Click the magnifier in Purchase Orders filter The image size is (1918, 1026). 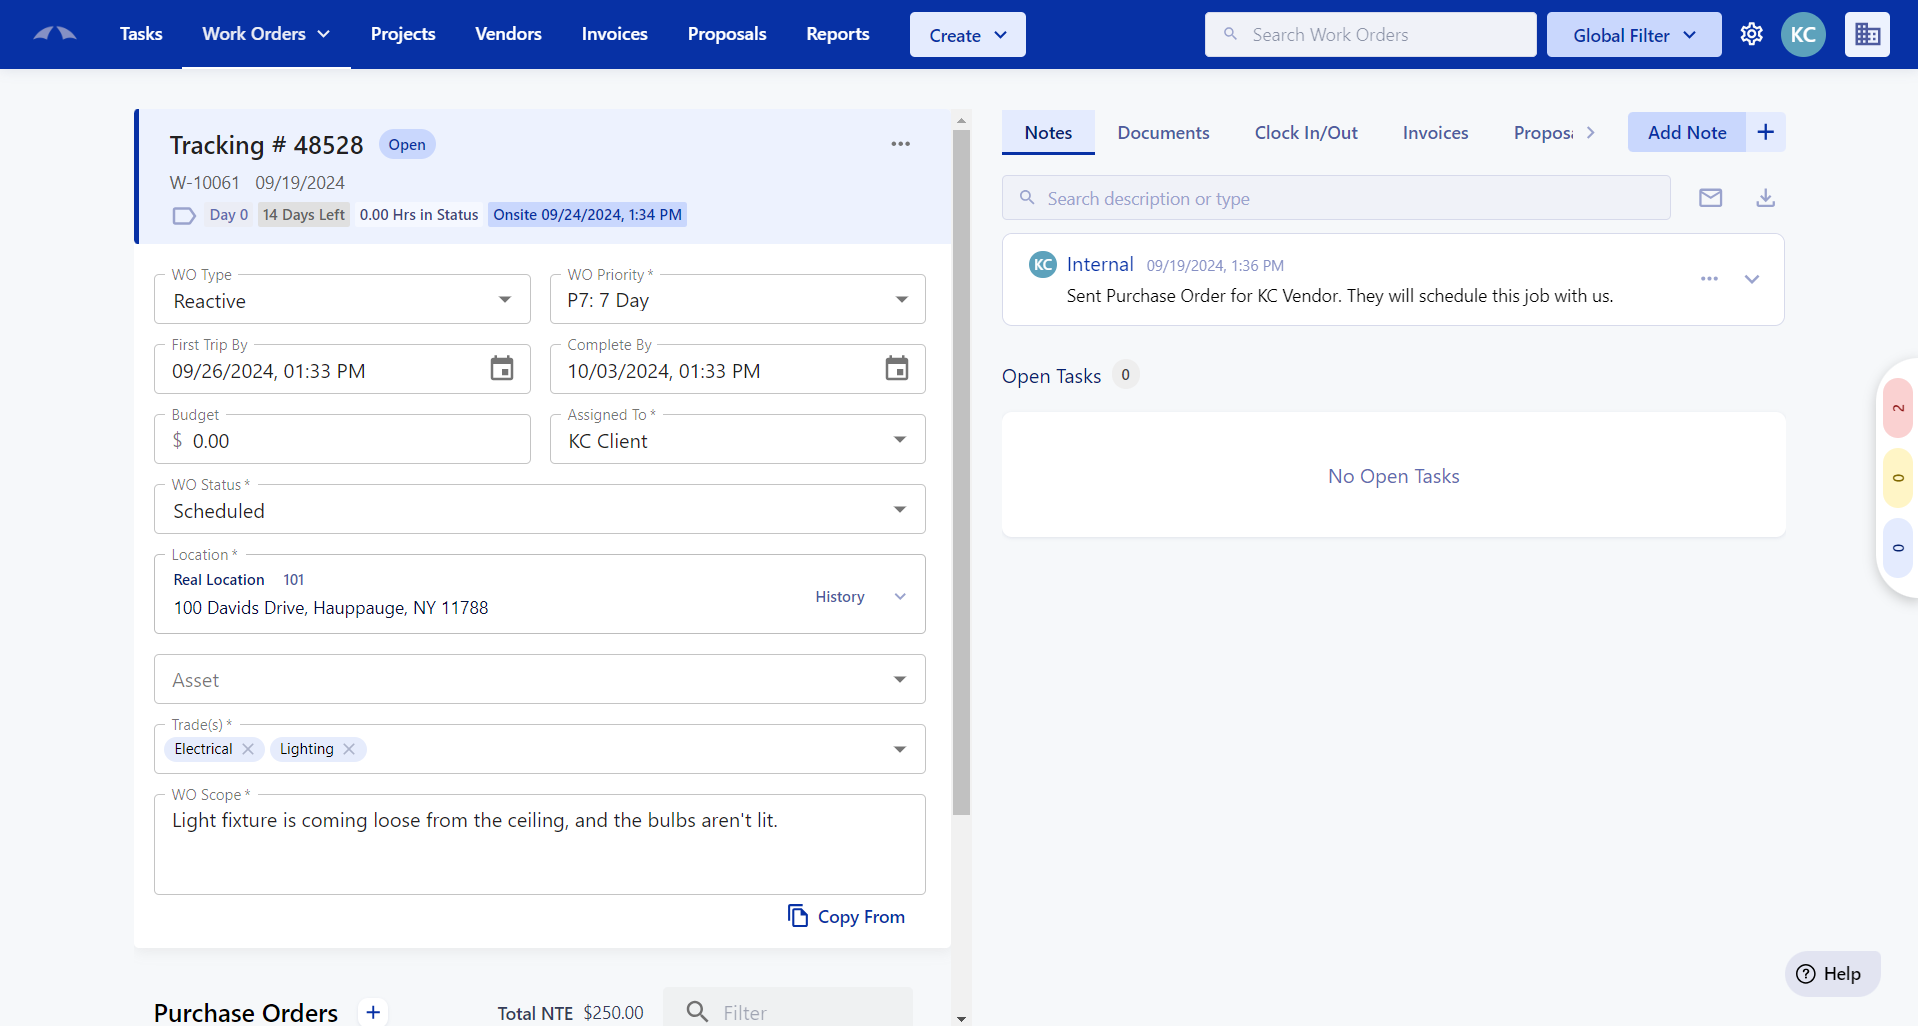tap(698, 1012)
